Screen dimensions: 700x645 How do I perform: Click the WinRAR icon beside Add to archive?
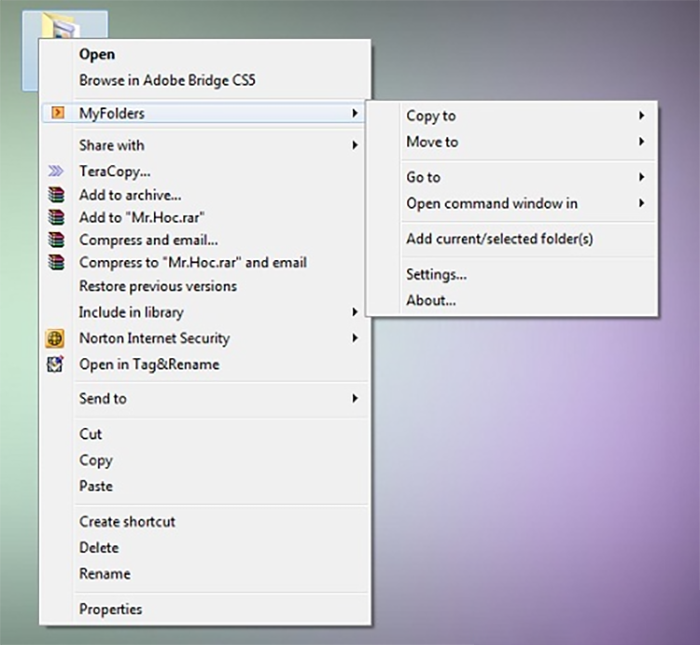pos(56,195)
